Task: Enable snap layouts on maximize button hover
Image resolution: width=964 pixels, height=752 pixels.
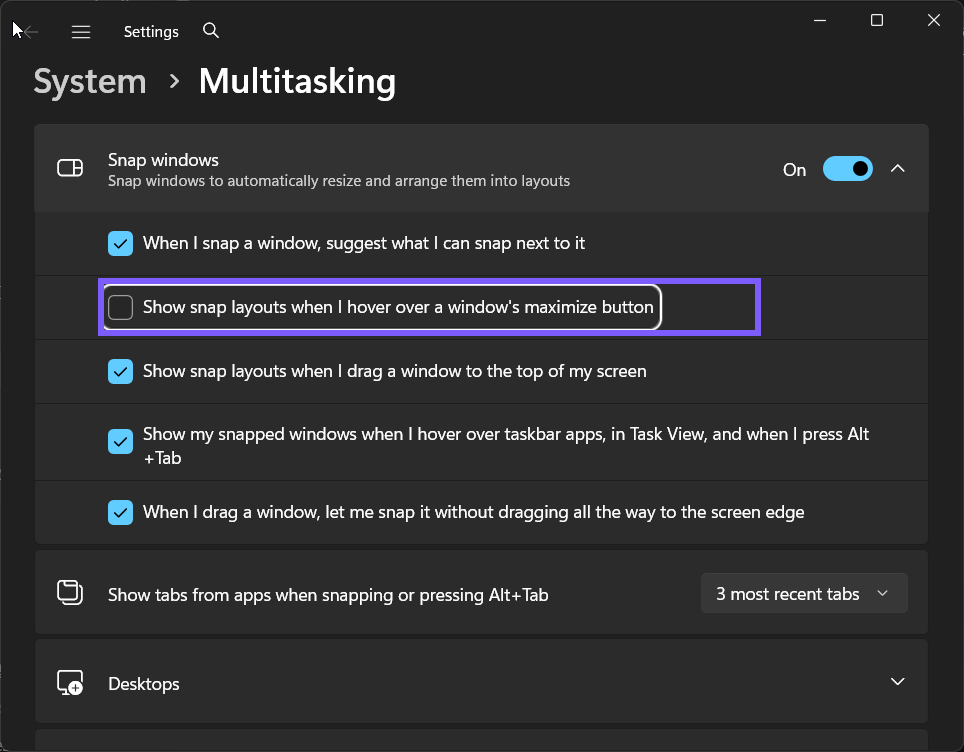Action: point(120,307)
